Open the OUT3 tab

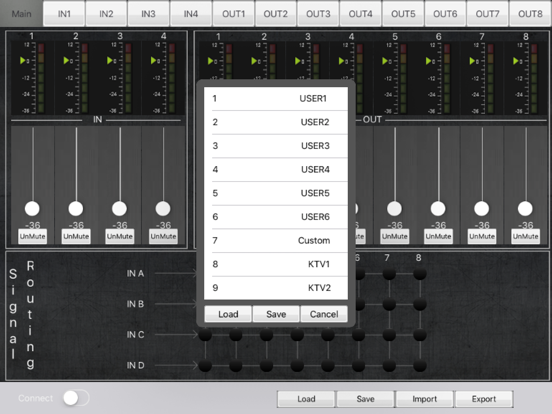pos(318,14)
